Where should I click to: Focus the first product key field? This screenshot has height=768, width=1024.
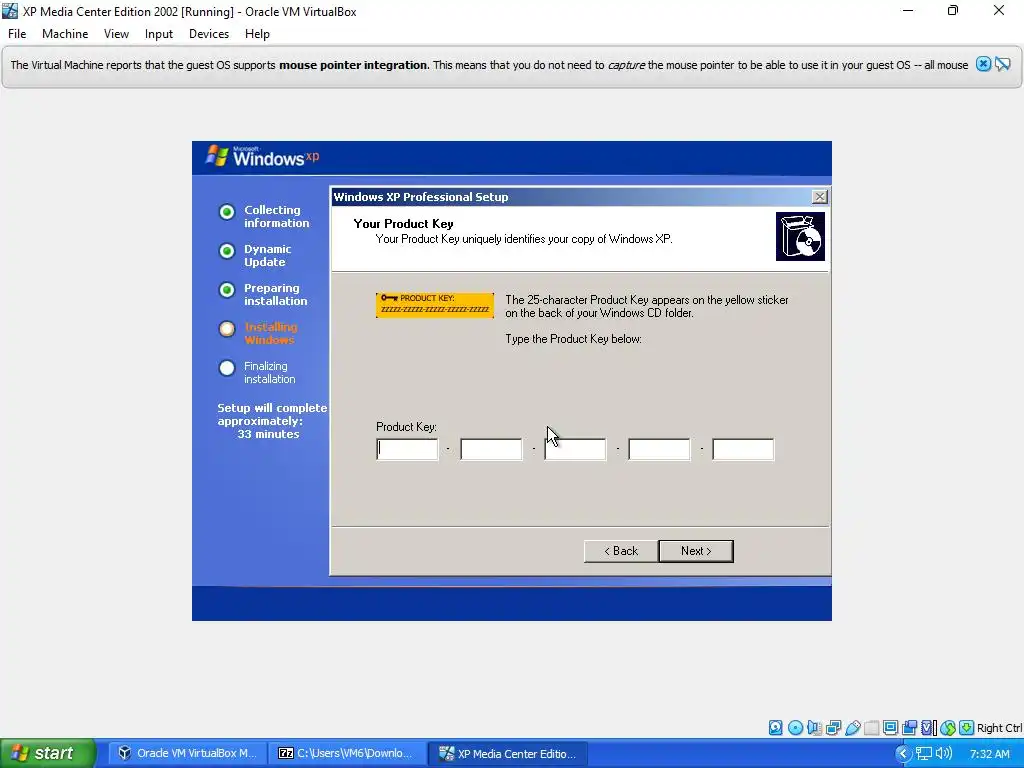408,449
